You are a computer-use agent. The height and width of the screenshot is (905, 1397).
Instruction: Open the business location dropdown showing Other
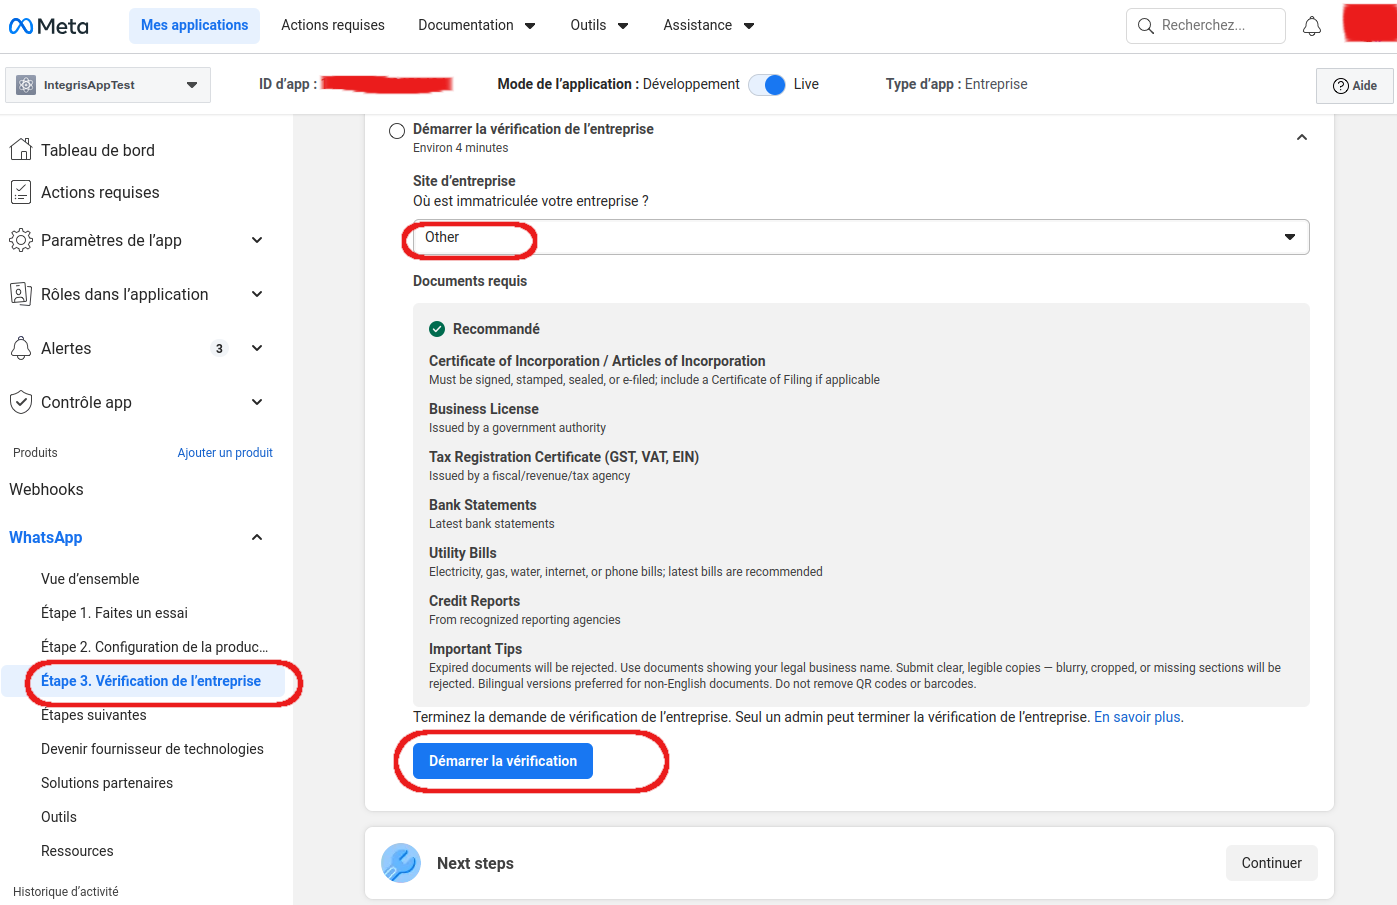[x=861, y=237]
